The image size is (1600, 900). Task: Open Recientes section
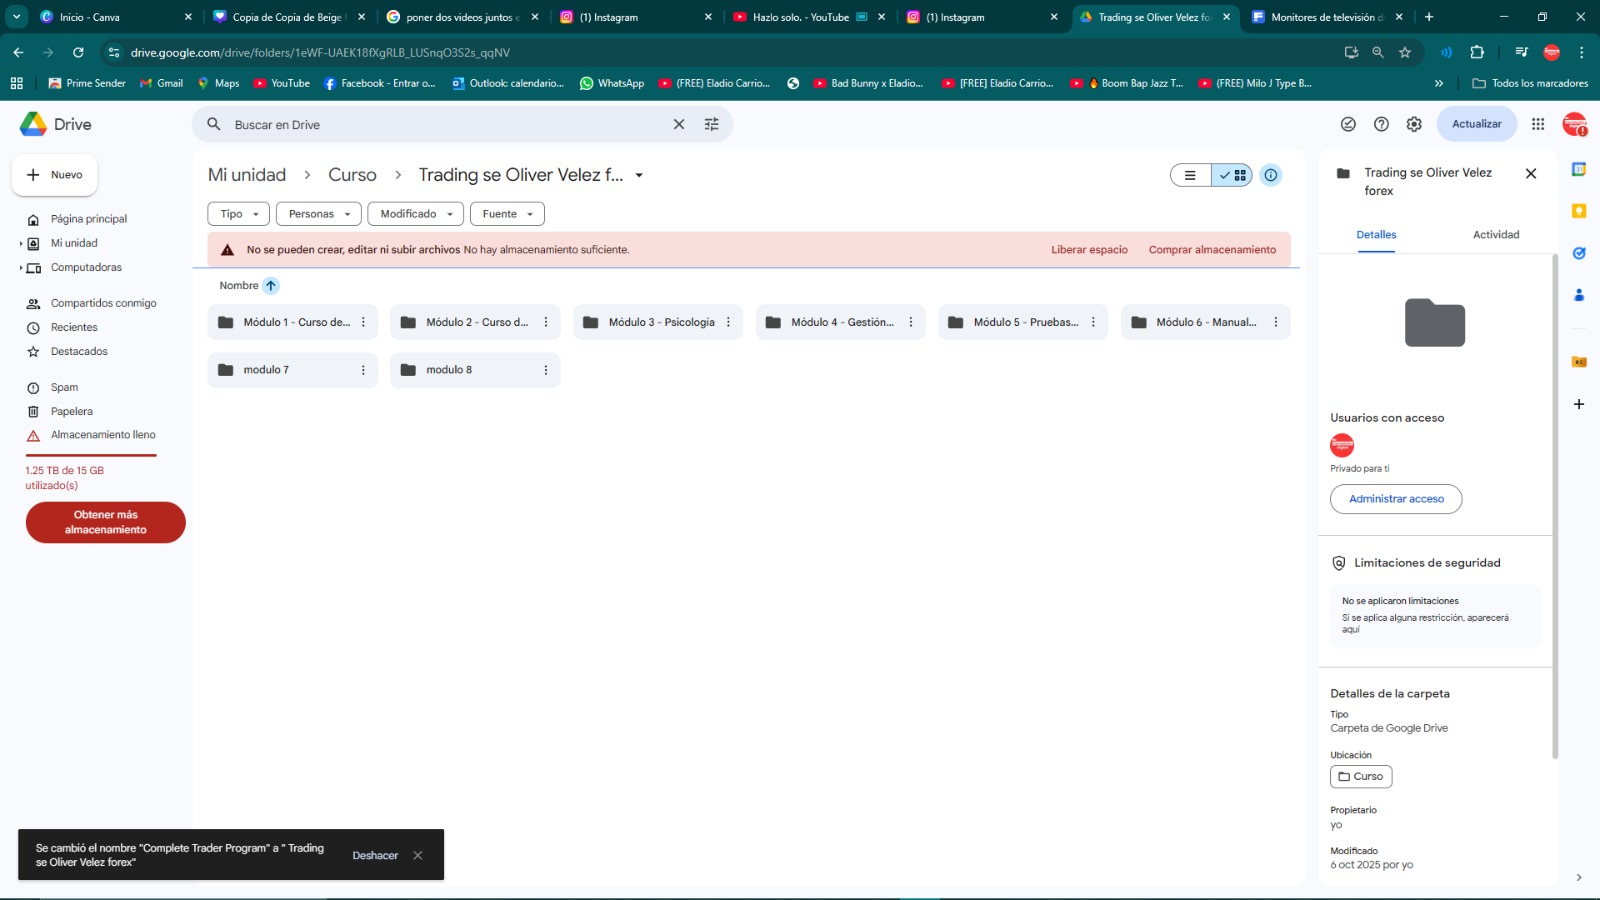point(74,327)
